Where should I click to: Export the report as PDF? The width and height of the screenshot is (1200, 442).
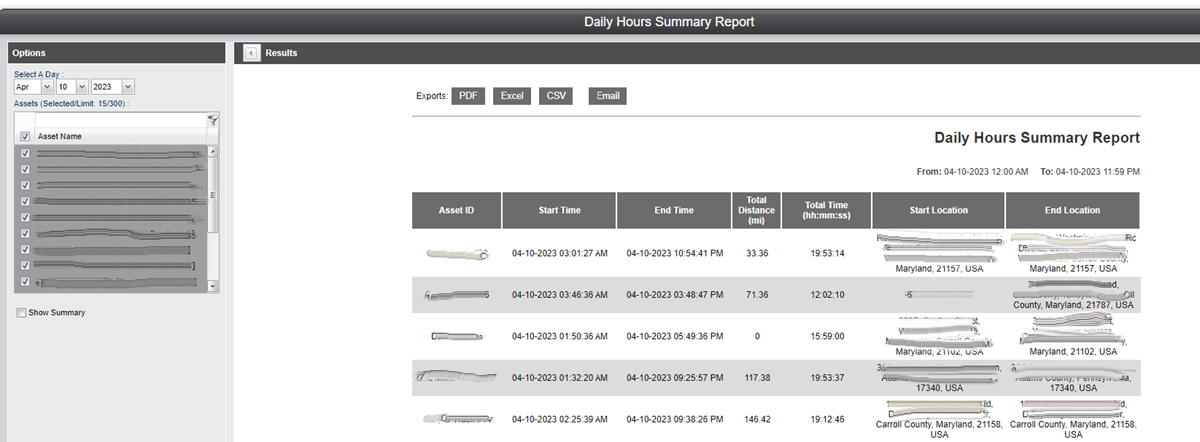[x=468, y=96]
